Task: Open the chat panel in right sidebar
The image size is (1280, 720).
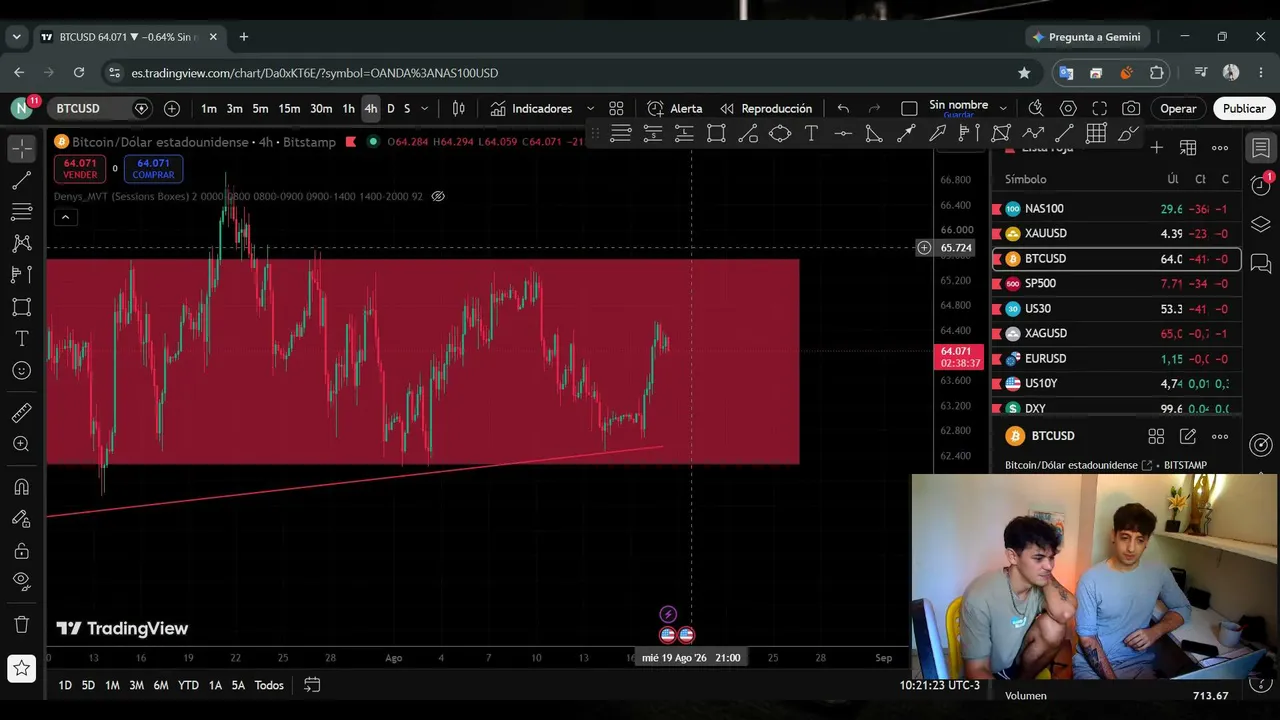Action: (x=1261, y=264)
